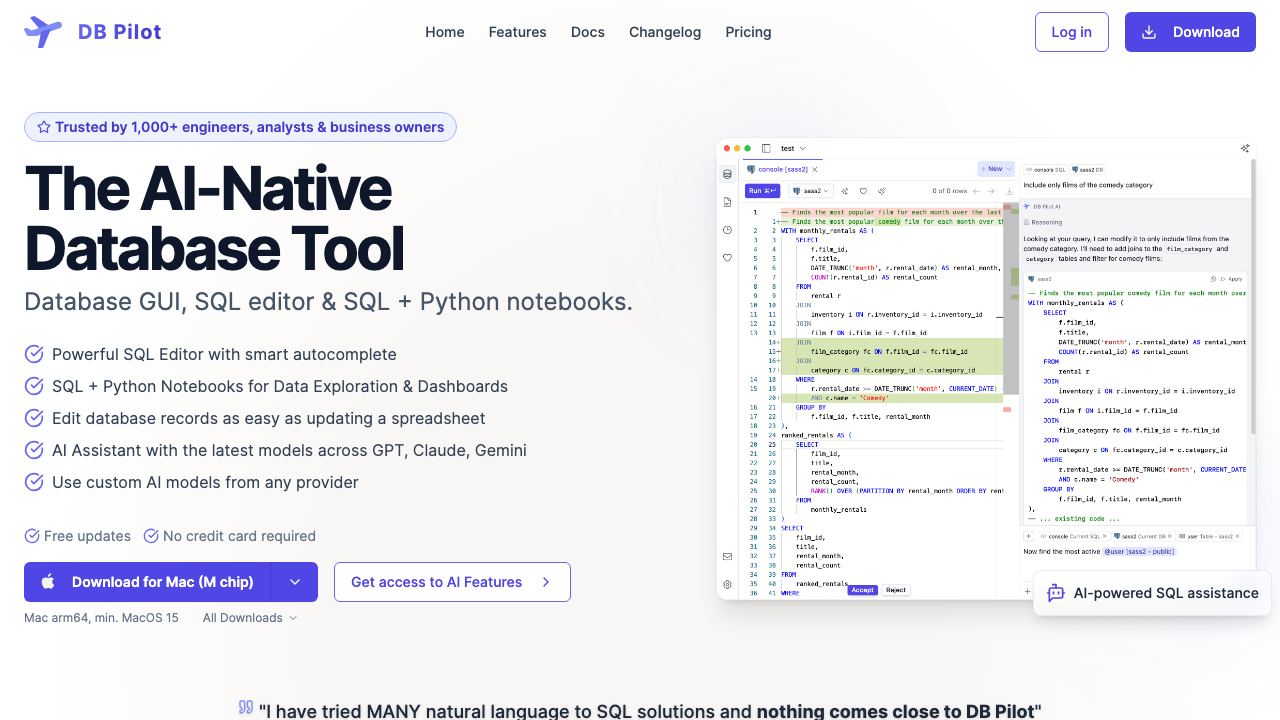Click the AI sparkle icon in the query toolbar

point(845,191)
